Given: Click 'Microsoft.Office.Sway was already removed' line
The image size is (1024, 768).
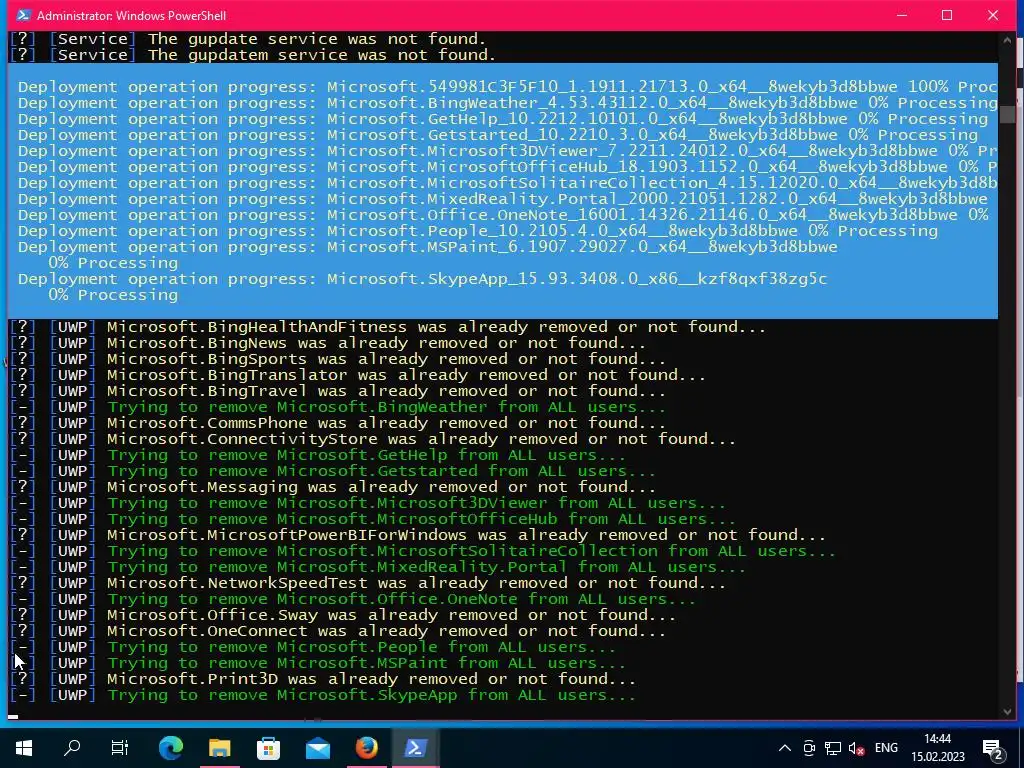Looking at the screenshot, I should [343, 615].
